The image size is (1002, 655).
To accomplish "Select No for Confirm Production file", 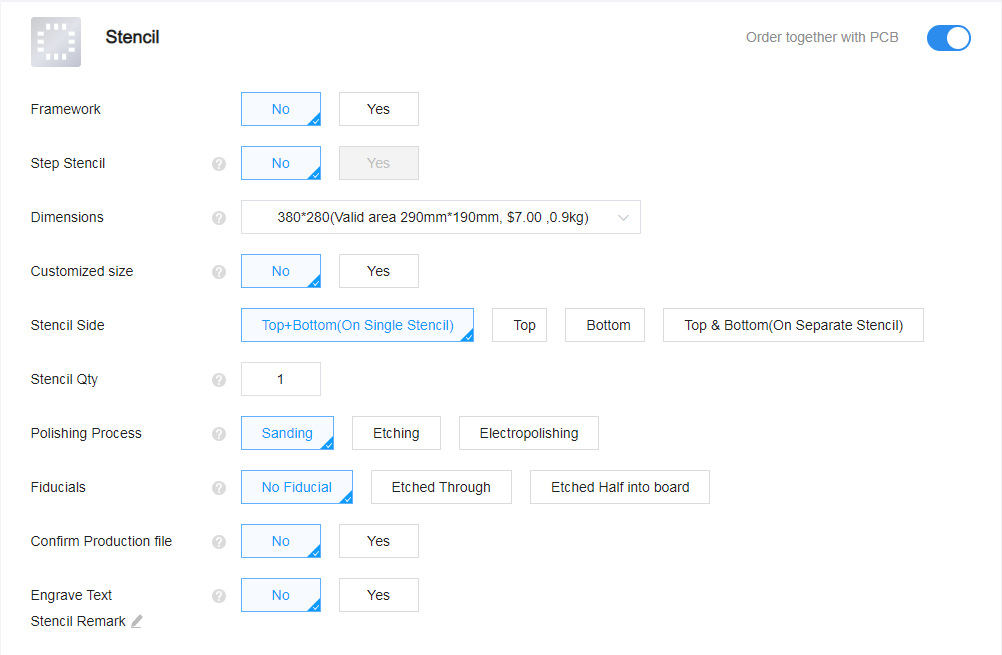I will coord(281,541).
